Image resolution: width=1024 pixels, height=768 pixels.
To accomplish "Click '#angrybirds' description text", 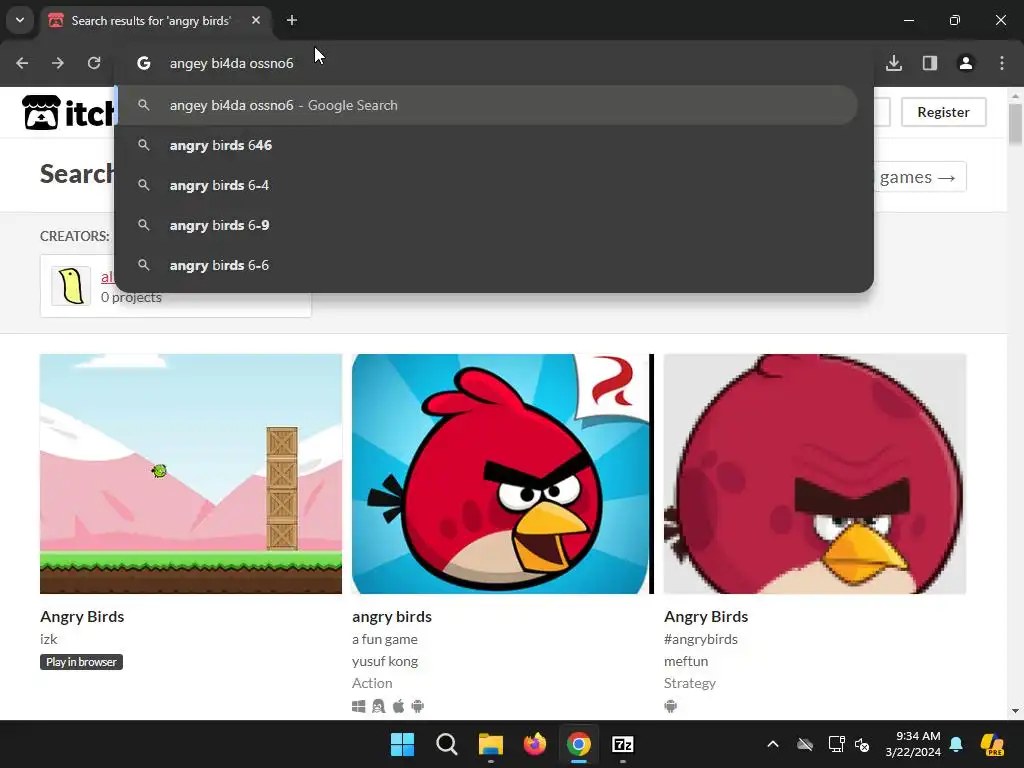I will (x=701, y=639).
